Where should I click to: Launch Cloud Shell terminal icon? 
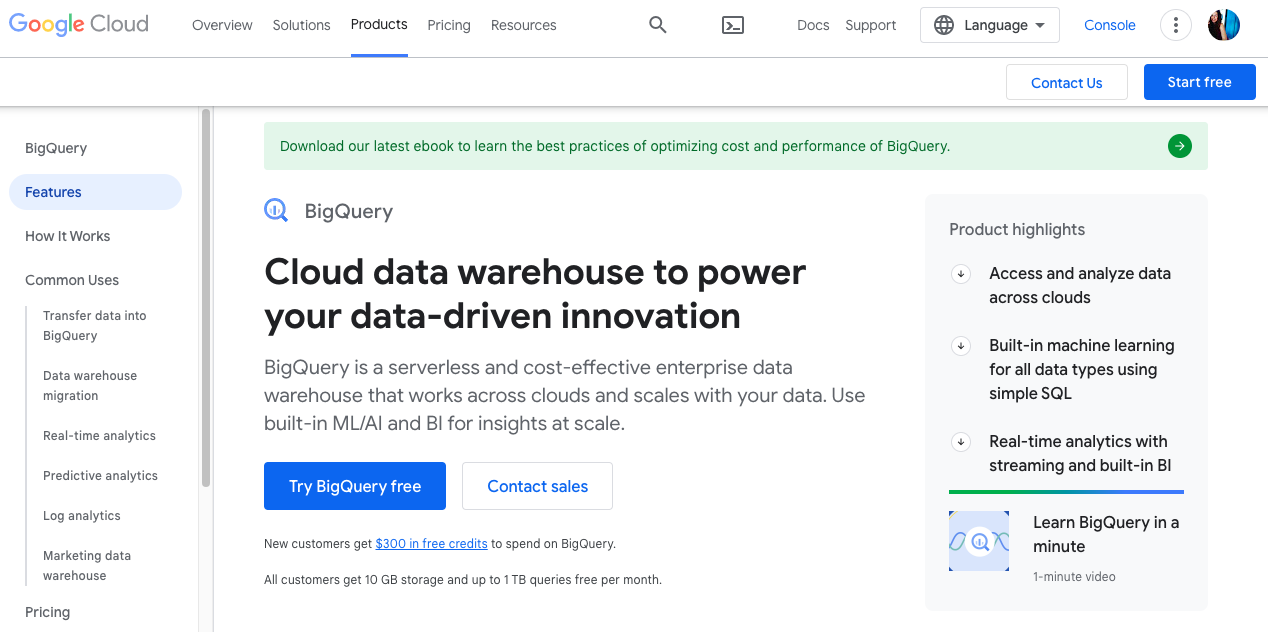(733, 25)
